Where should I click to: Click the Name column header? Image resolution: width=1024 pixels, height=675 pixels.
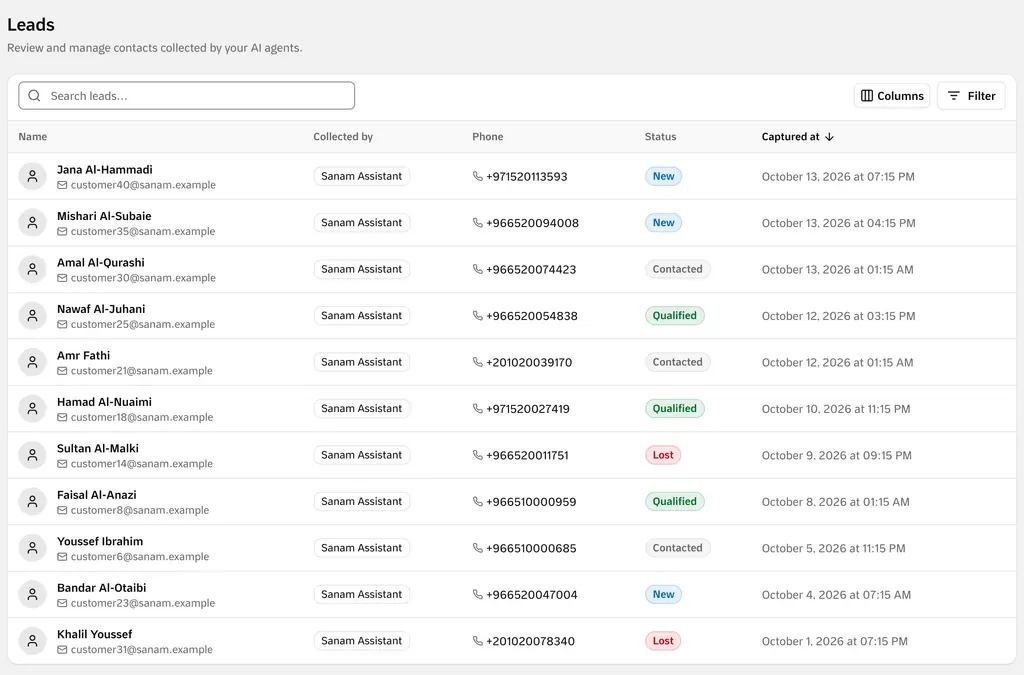click(33, 137)
